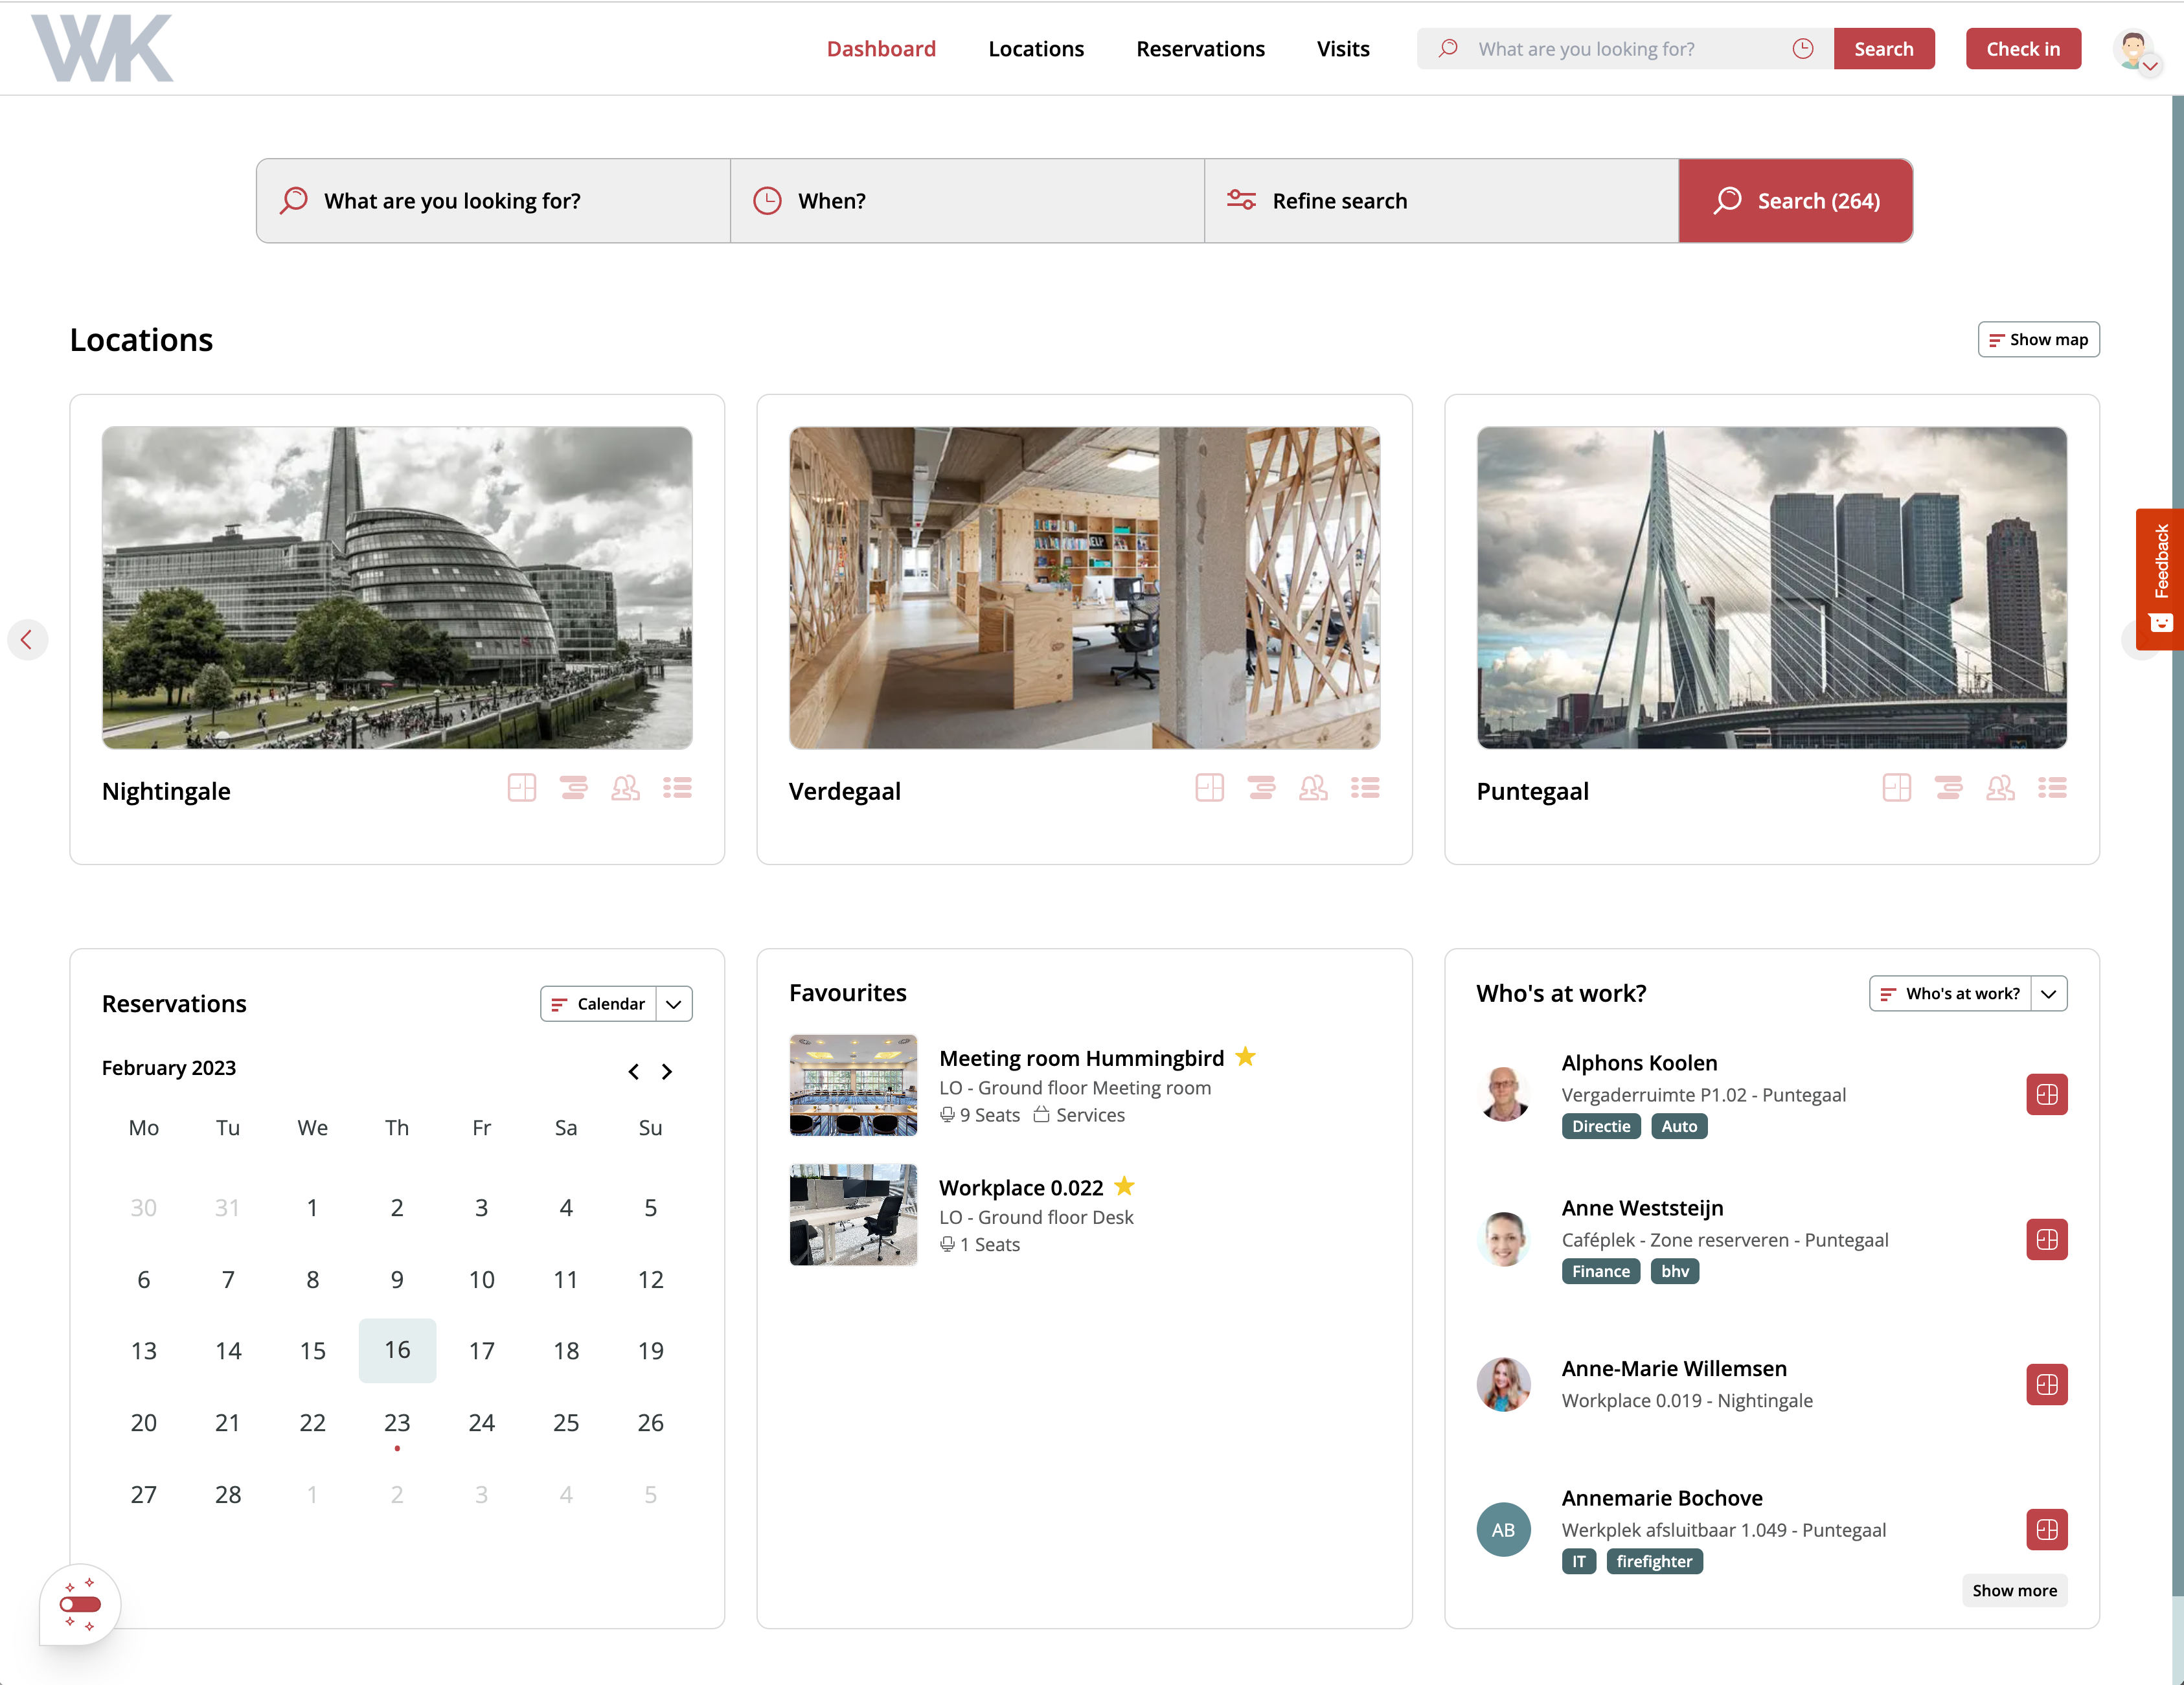Toggle the sparkle switch at bottom left
Image resolution: width=2184 pixels, height=1685 pixels.
80,1604
